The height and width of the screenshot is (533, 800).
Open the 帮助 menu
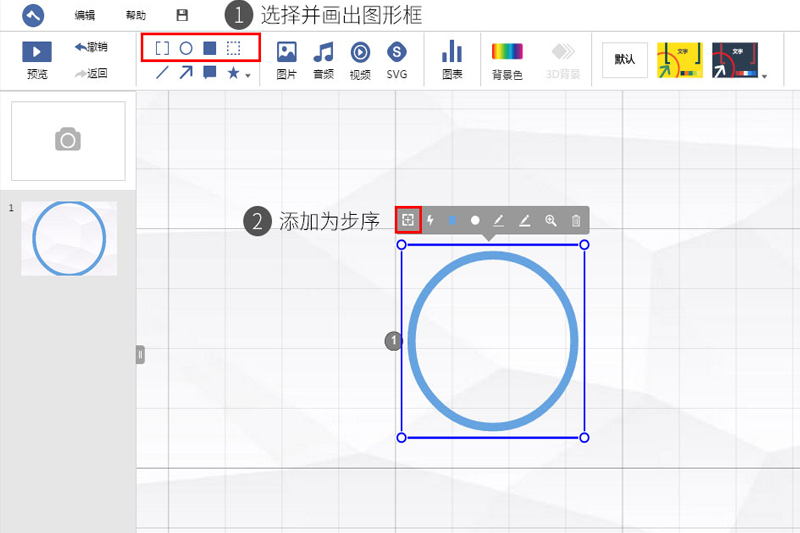(x=136, y=15)
